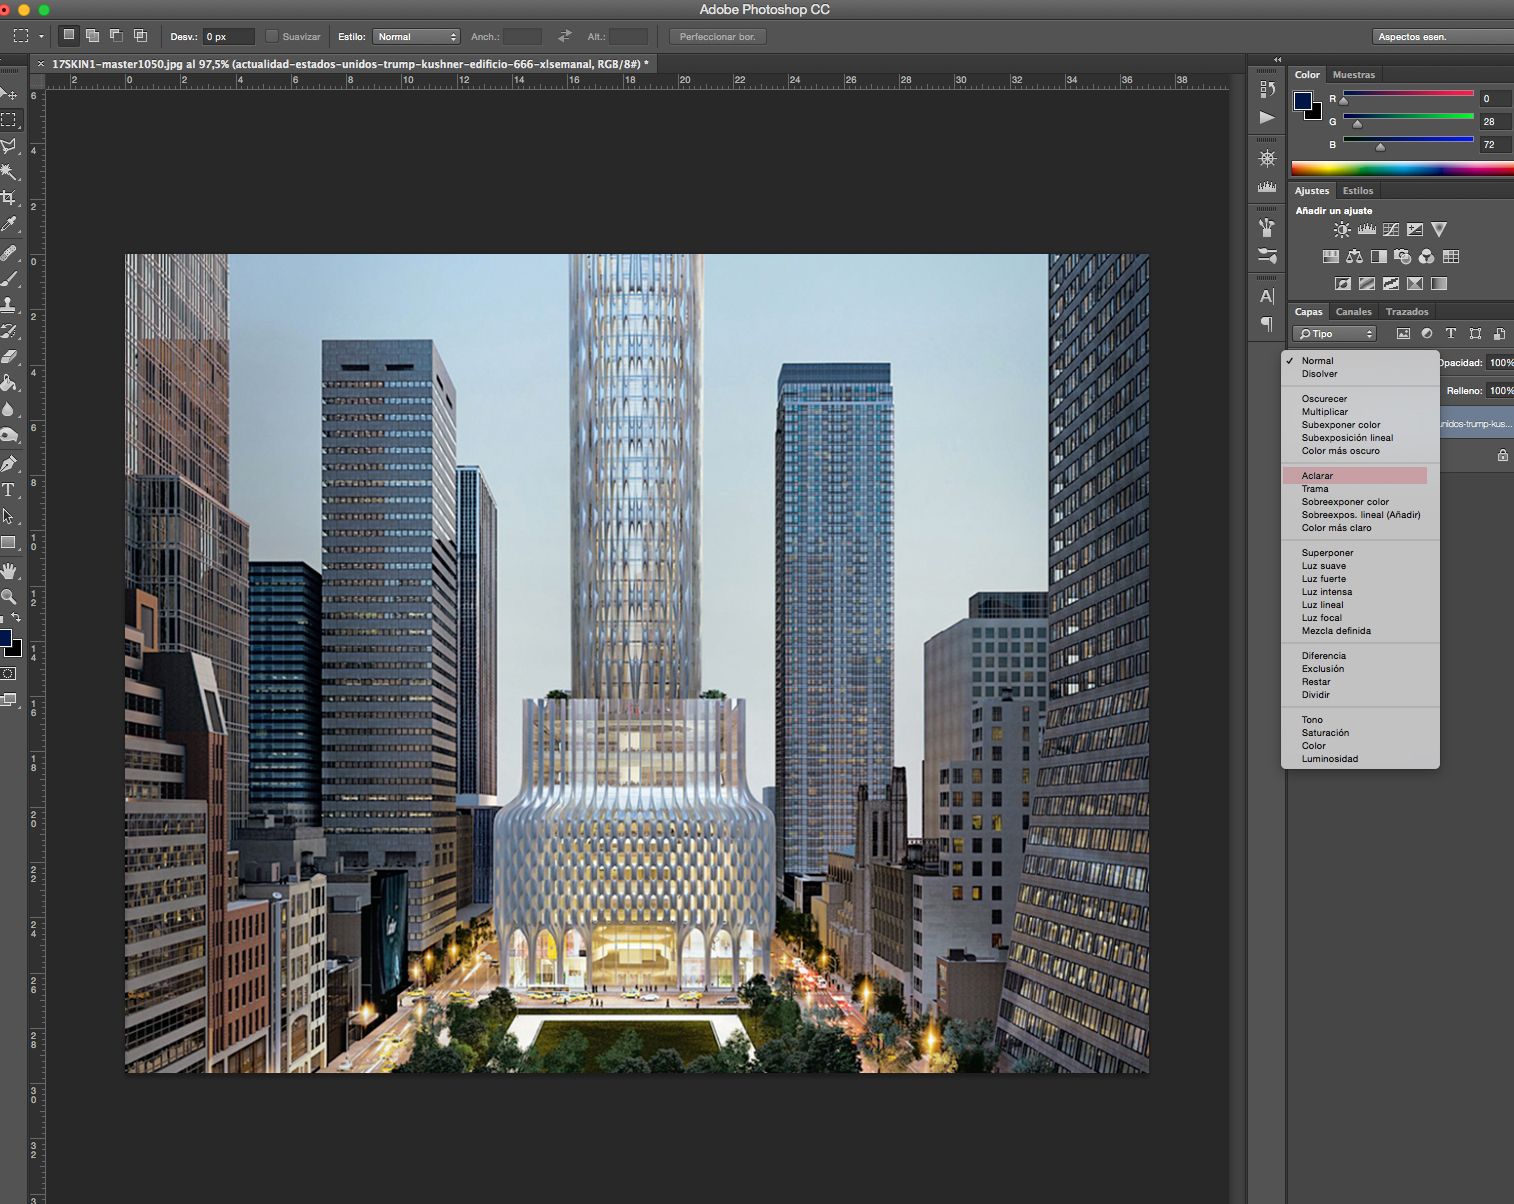Viewport: 1514px width, 1204px height.
Task: Select the Brush tool
Action: 9,279
